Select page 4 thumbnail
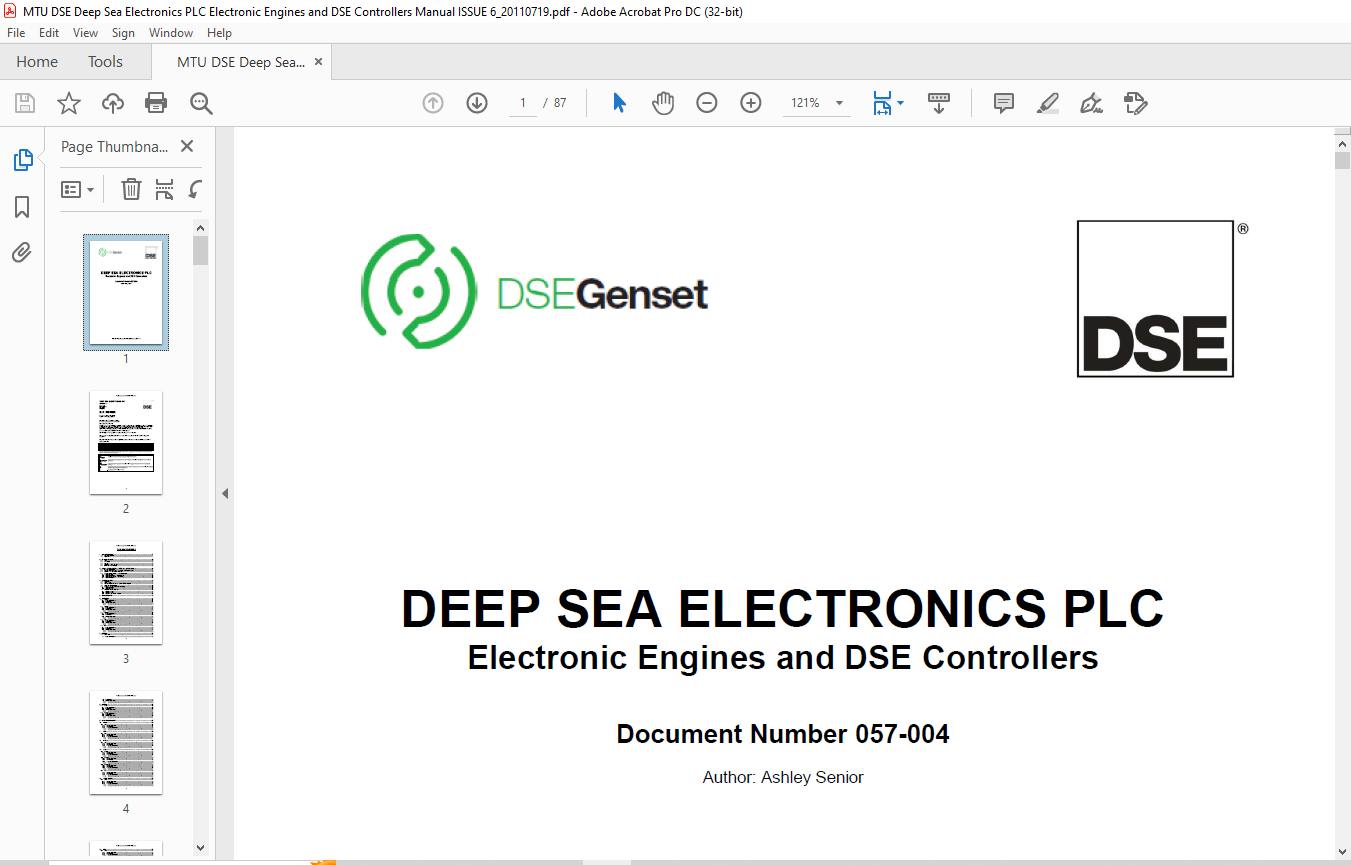 click(126, 742)
